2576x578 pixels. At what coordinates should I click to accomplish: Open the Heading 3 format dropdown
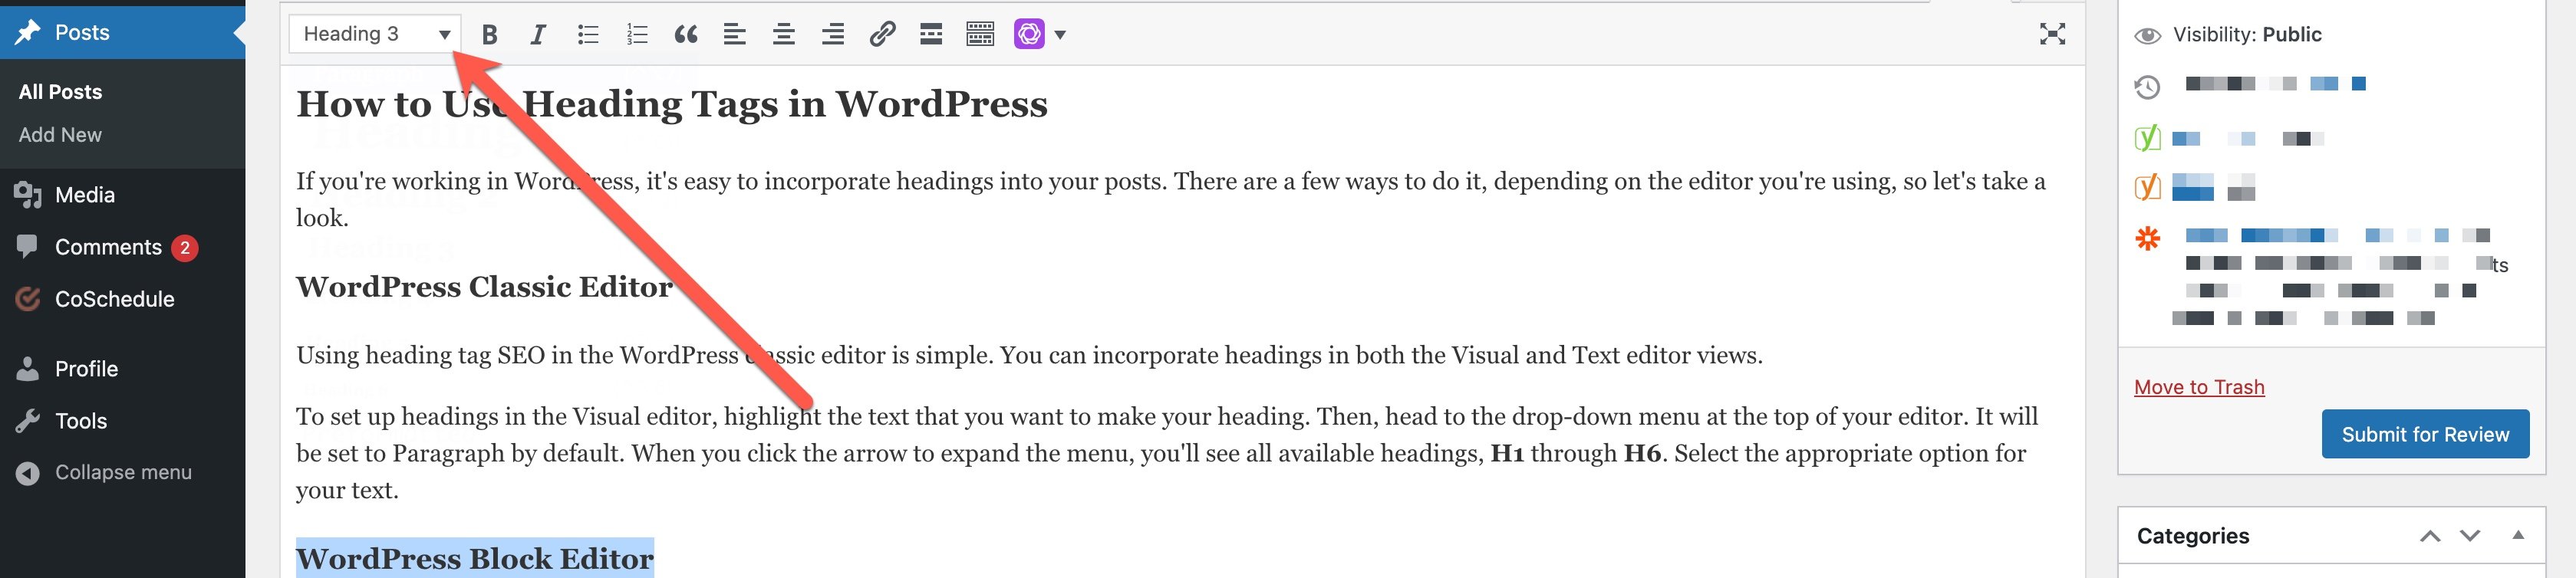coord(375,34)
